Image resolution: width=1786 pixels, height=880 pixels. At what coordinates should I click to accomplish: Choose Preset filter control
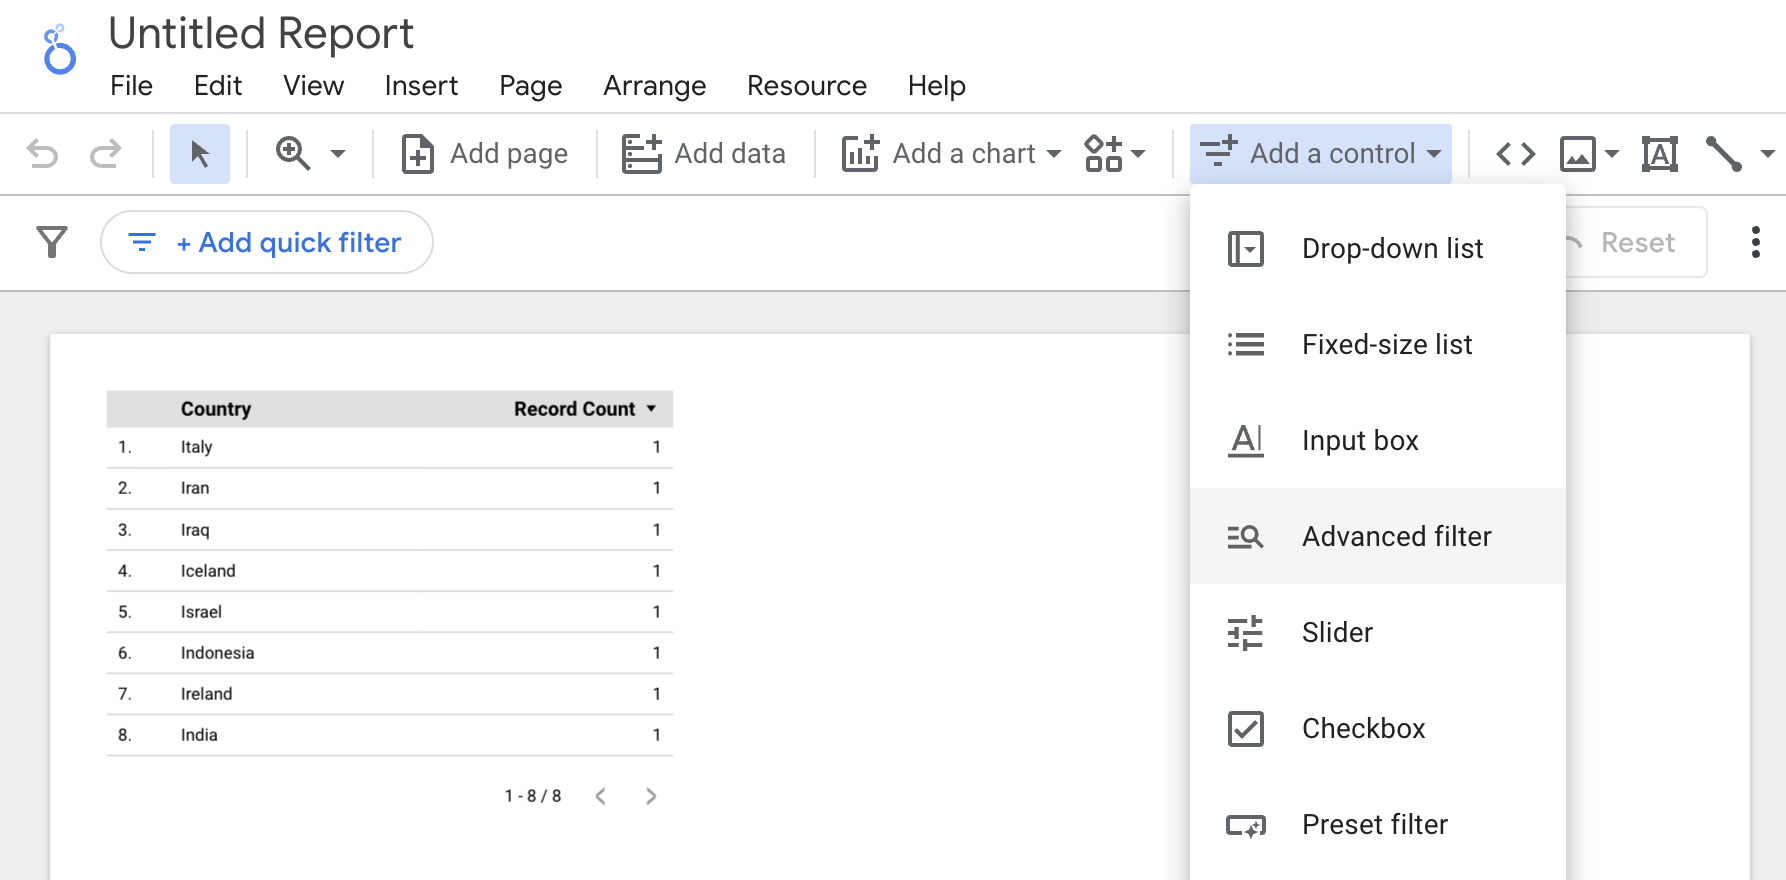pyautogui.click(x=1378, y=824)
